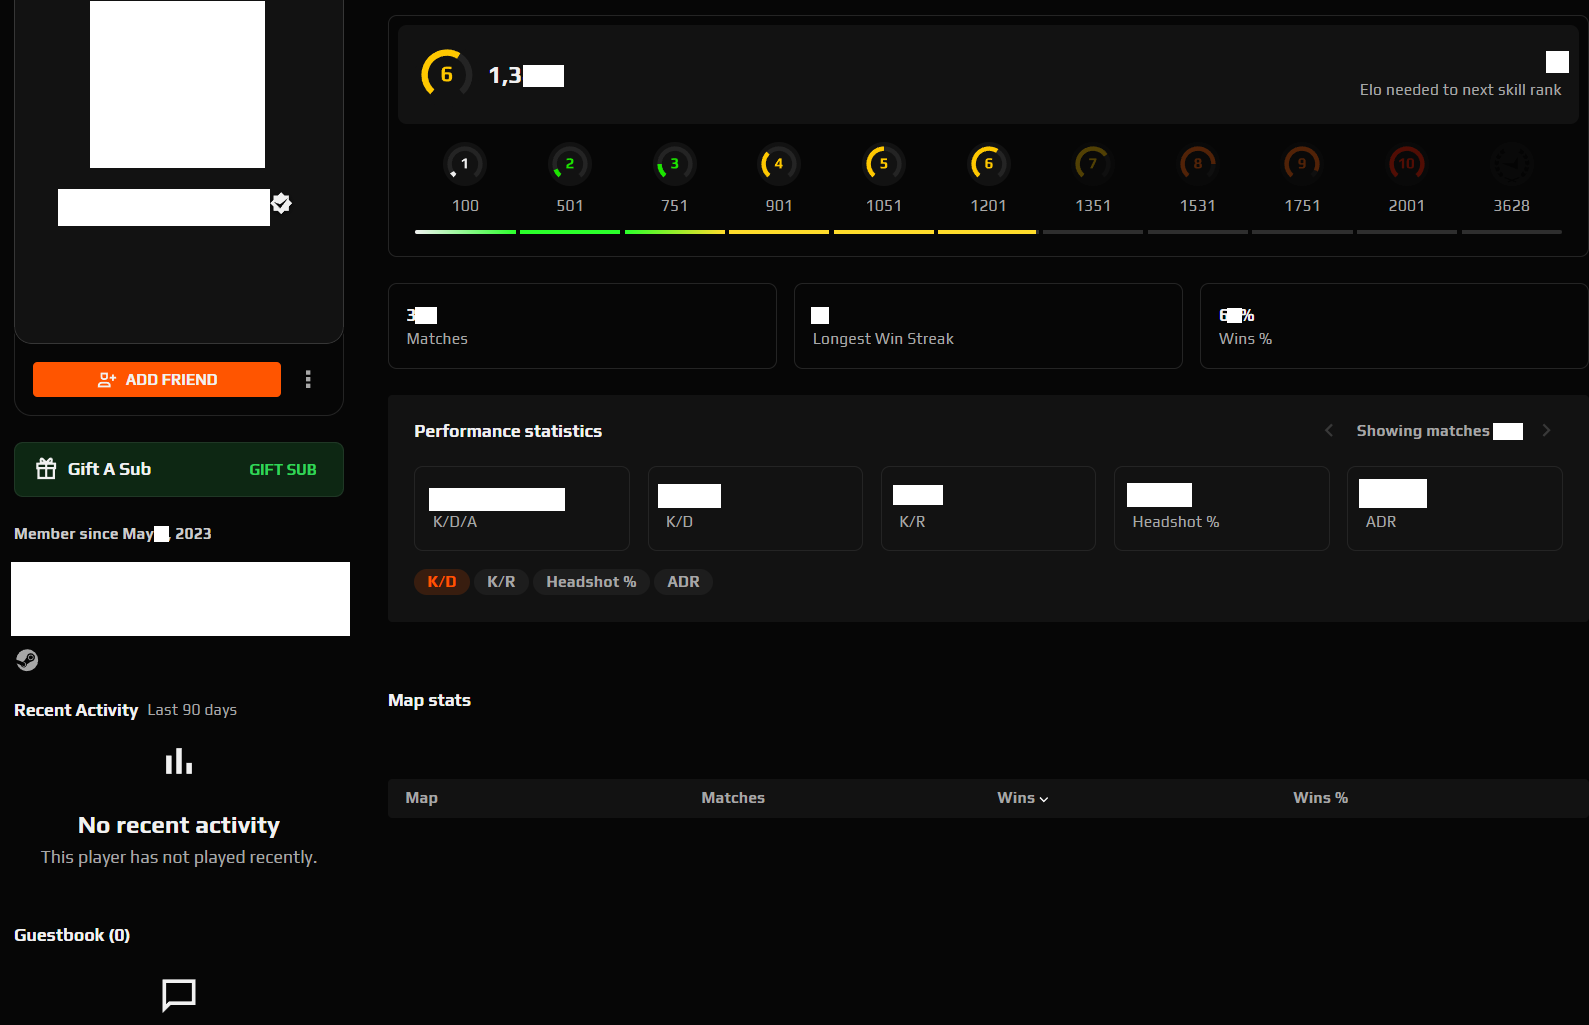Go to previous matches with left chevron
This screenshot has width=1589, height=1025.
tap(1329, 431)
